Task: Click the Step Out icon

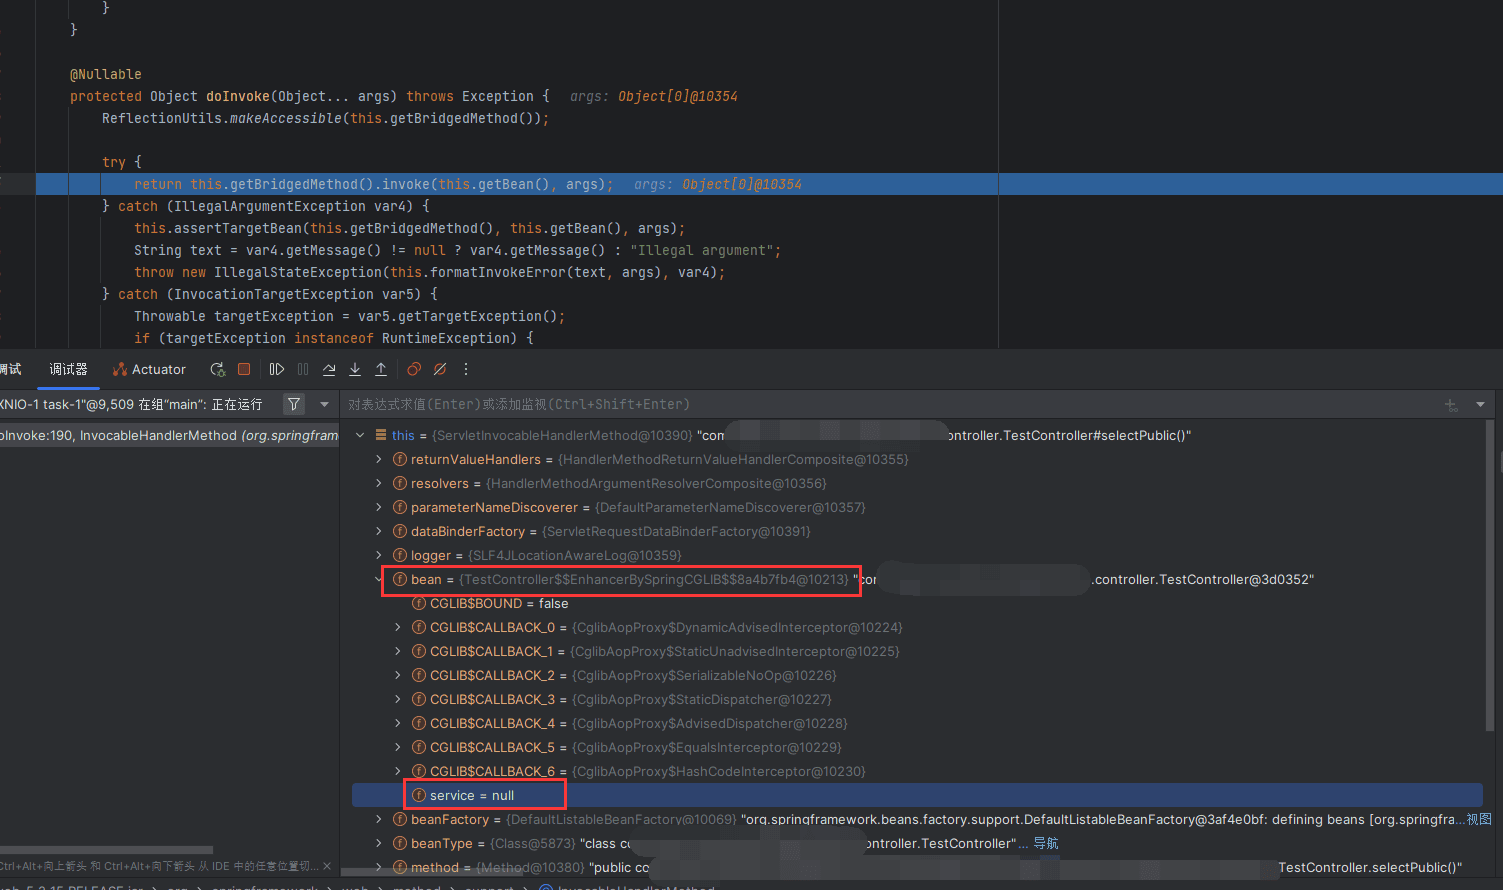Action: point(381,369)
